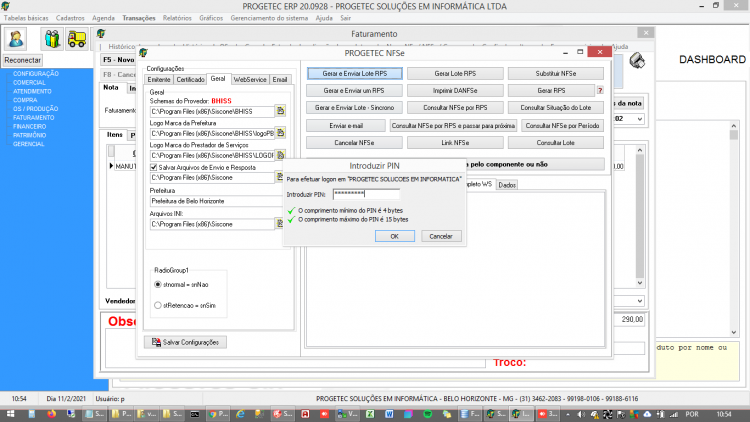750x422 pixels.
Task: Click the books toolbar icon
Action: click(x=52, y=39)
